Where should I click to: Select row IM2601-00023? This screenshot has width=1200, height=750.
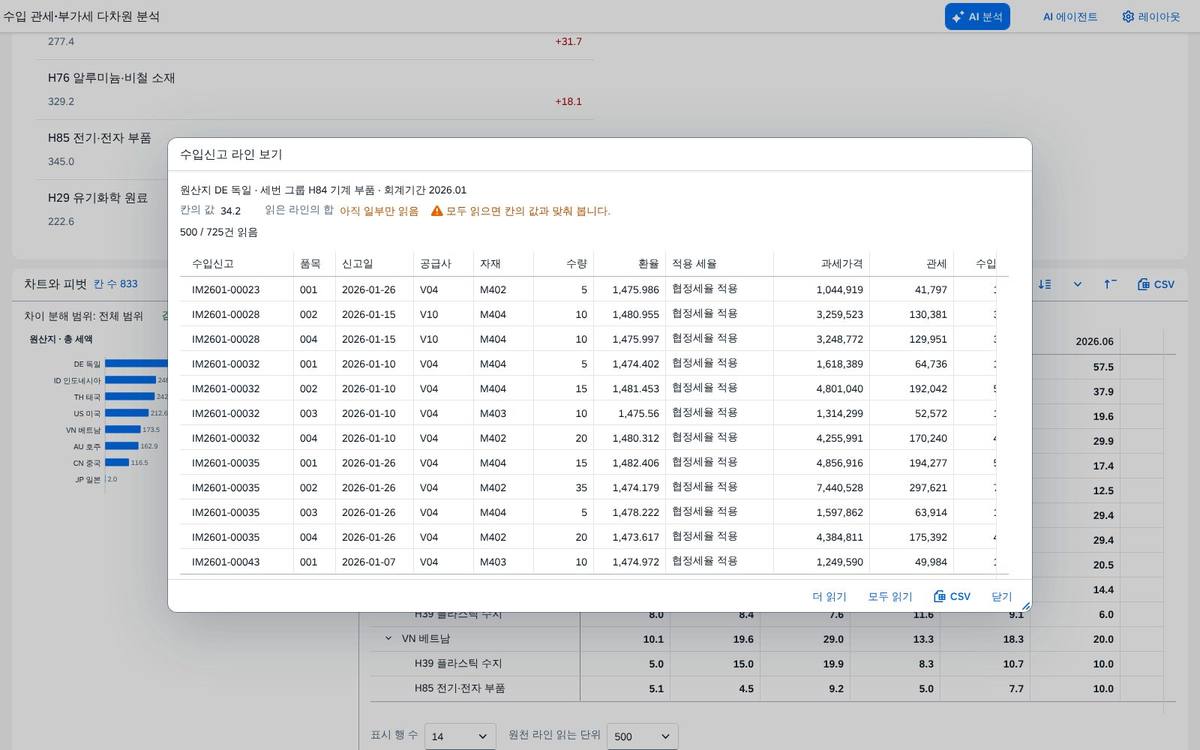click(588, 289)
